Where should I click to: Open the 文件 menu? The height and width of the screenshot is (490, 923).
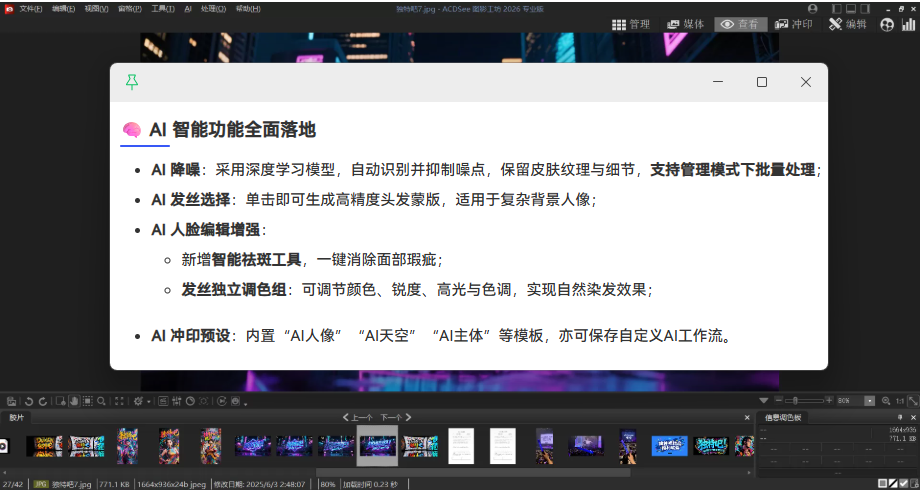[31, 9]
